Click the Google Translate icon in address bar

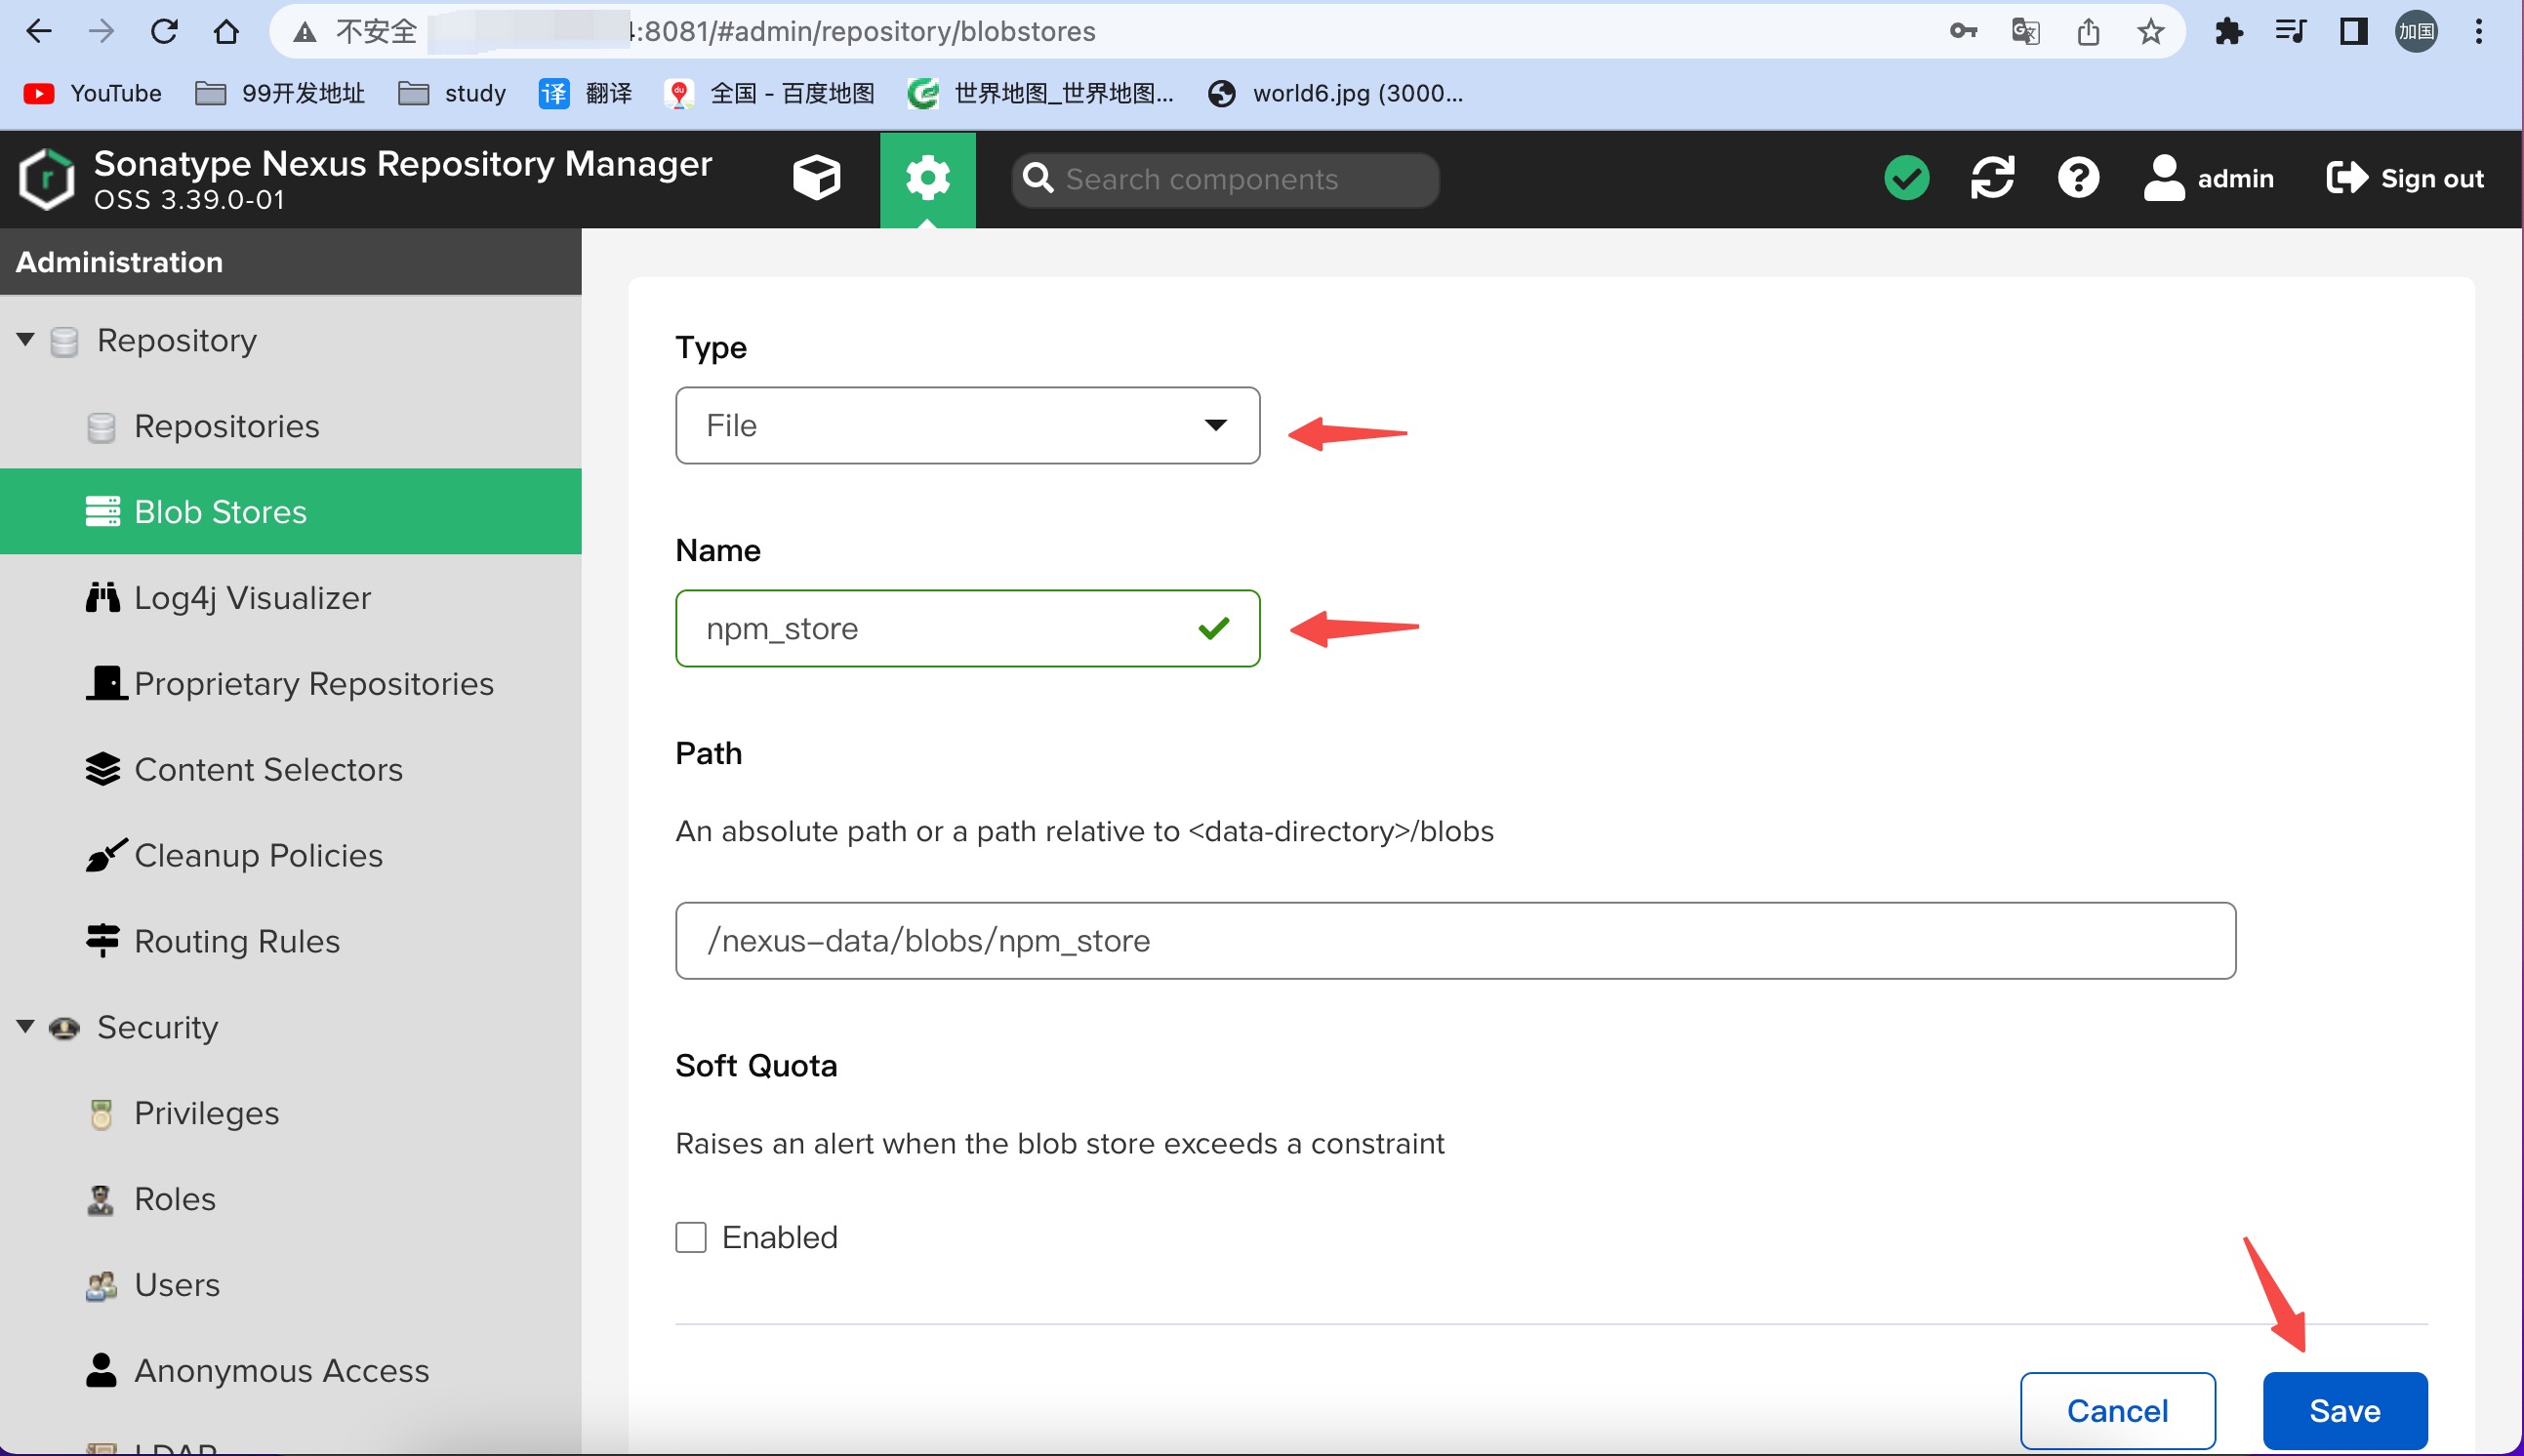pyautogui.click(x=2025, y=31)
